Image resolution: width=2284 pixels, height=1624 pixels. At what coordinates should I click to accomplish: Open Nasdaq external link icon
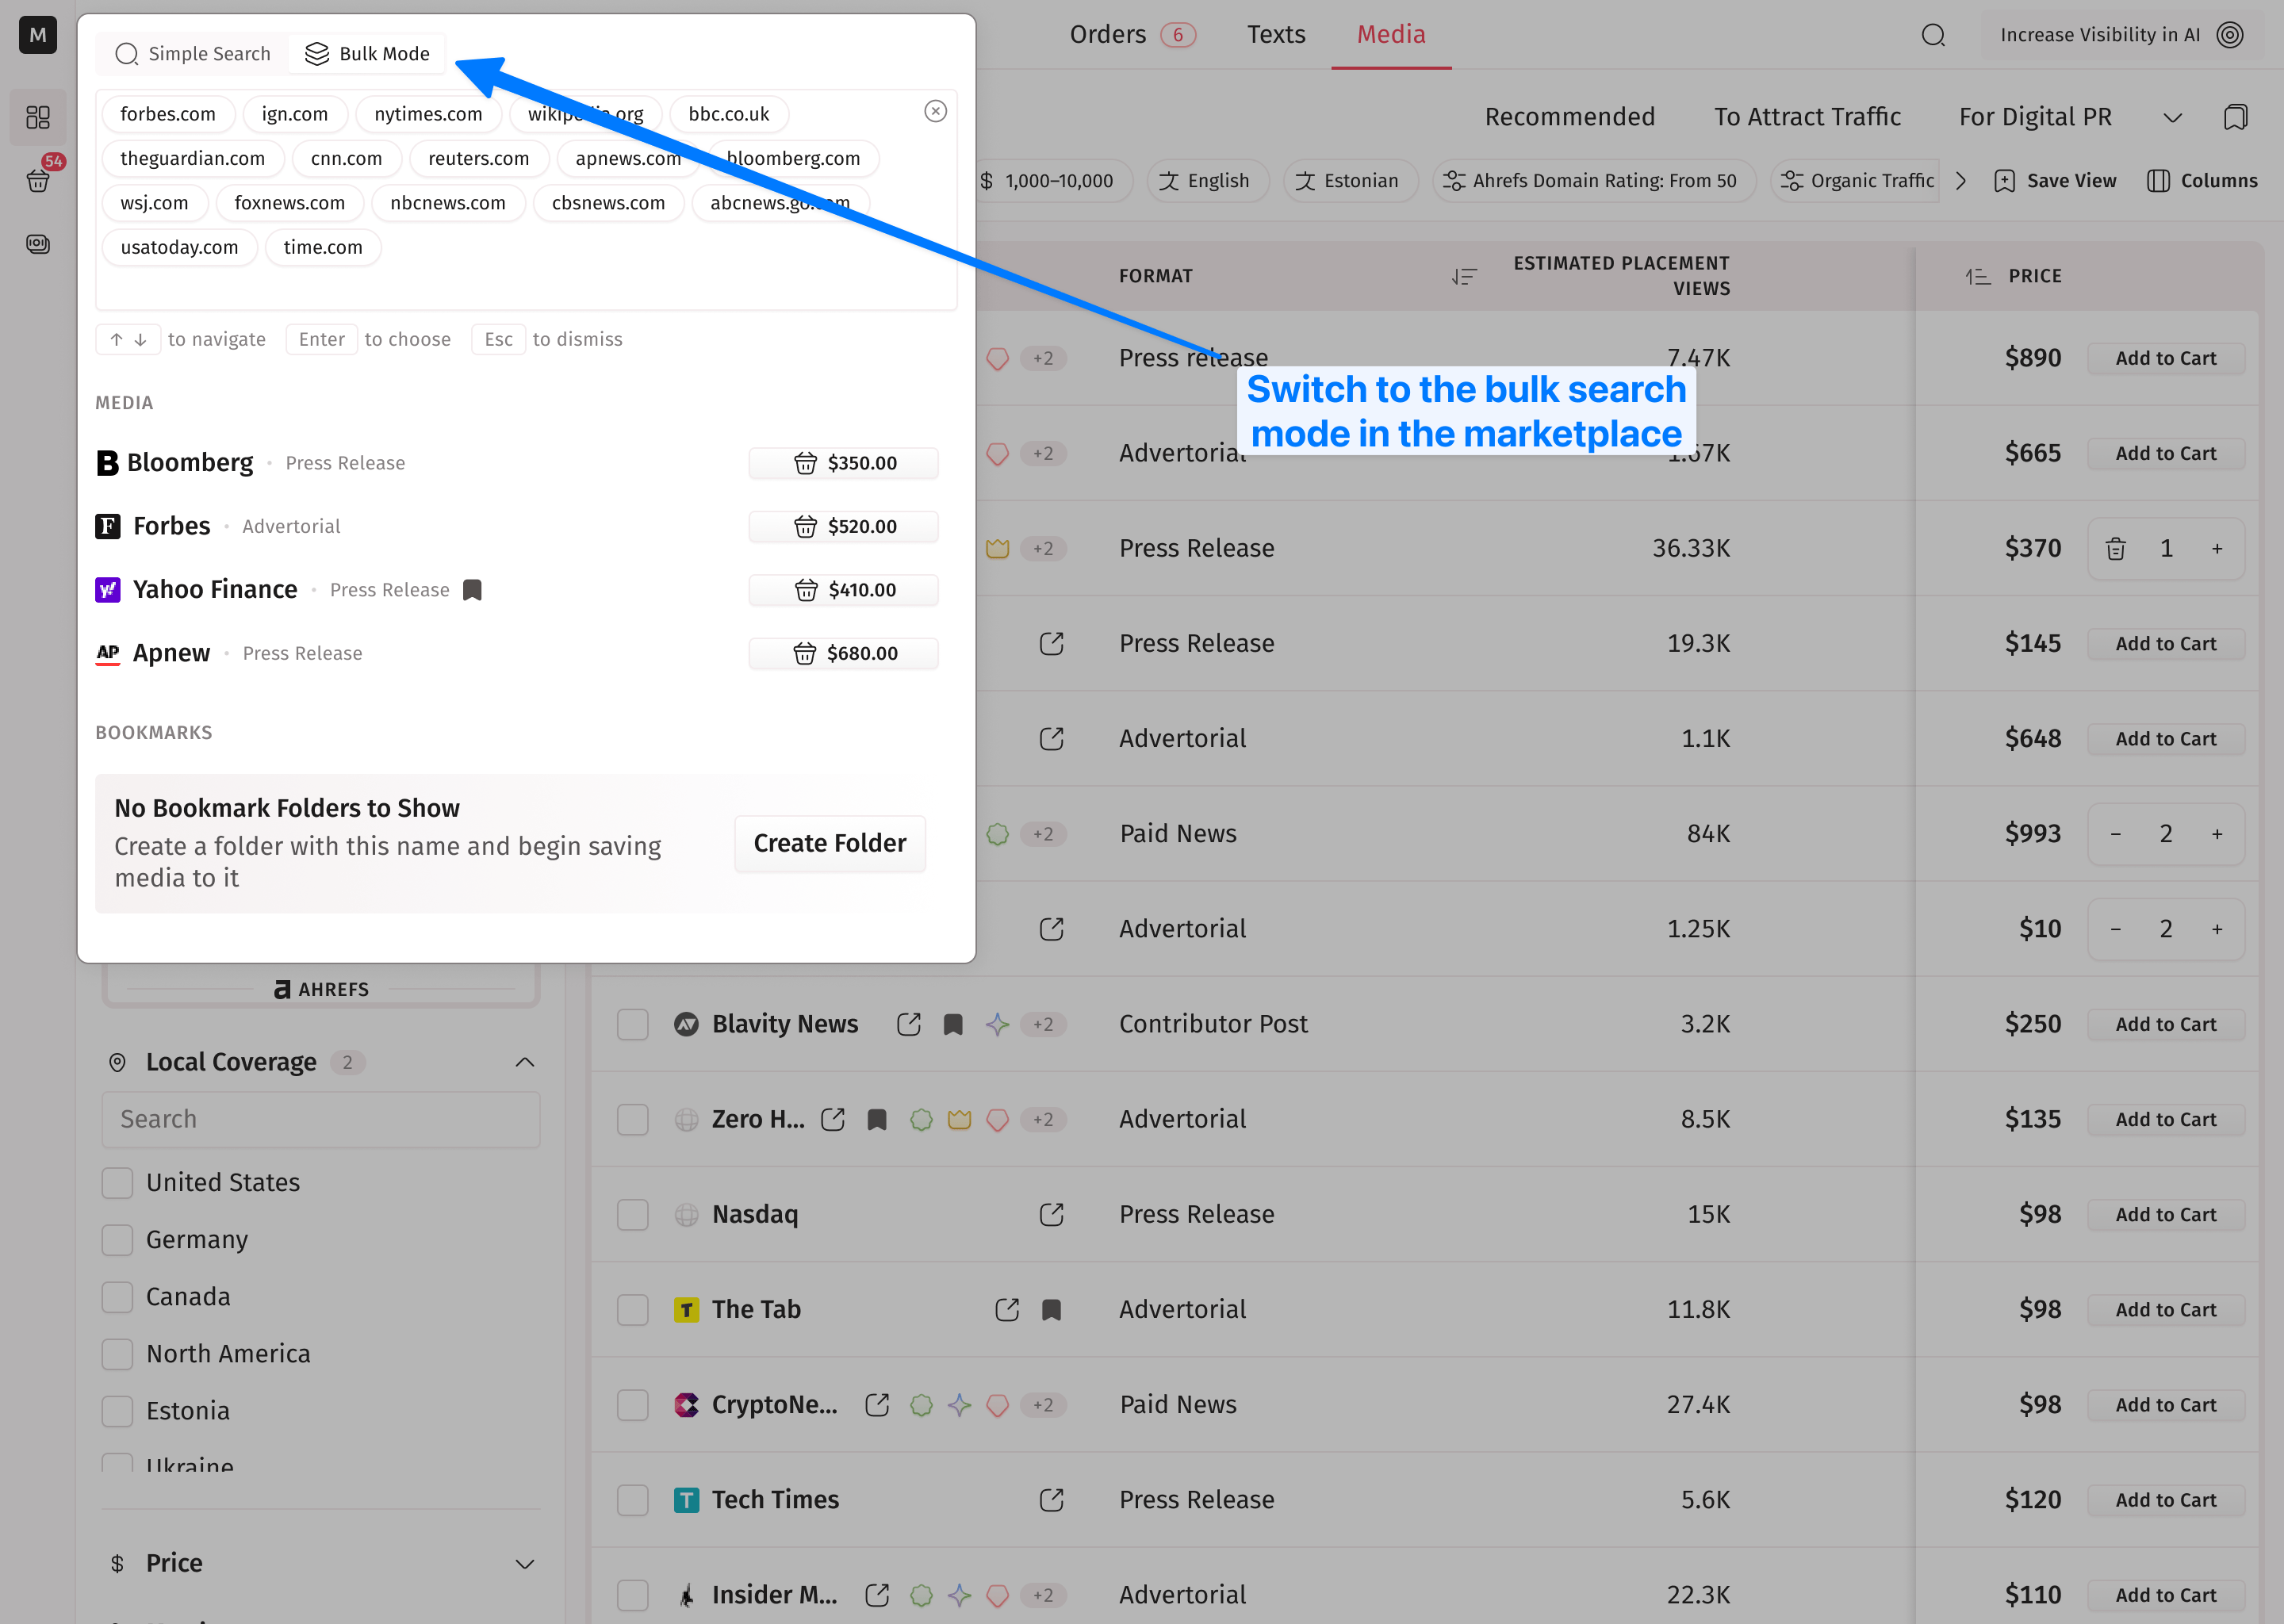[x=1051, y=1214]
